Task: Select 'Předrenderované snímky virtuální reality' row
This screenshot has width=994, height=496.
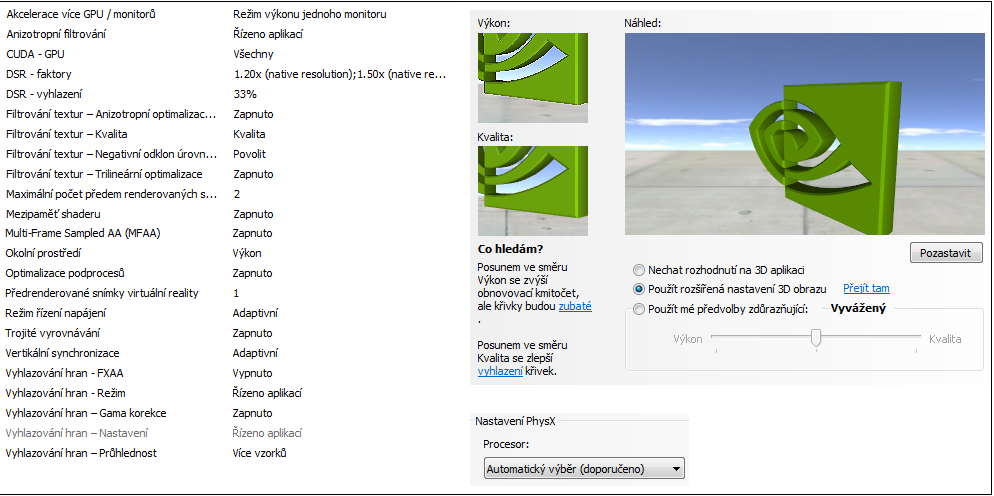Action: [228, 293]
